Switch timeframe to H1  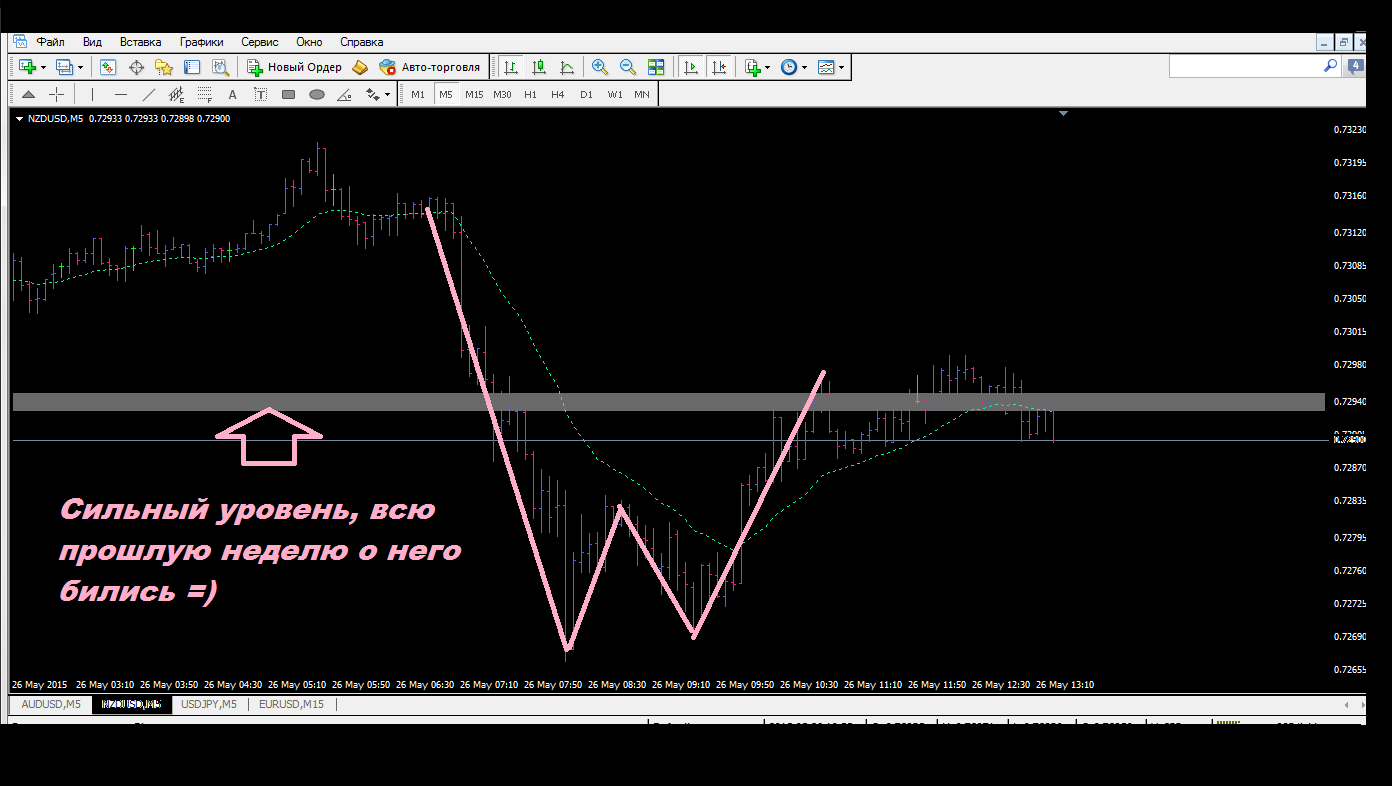pos(530,95)
